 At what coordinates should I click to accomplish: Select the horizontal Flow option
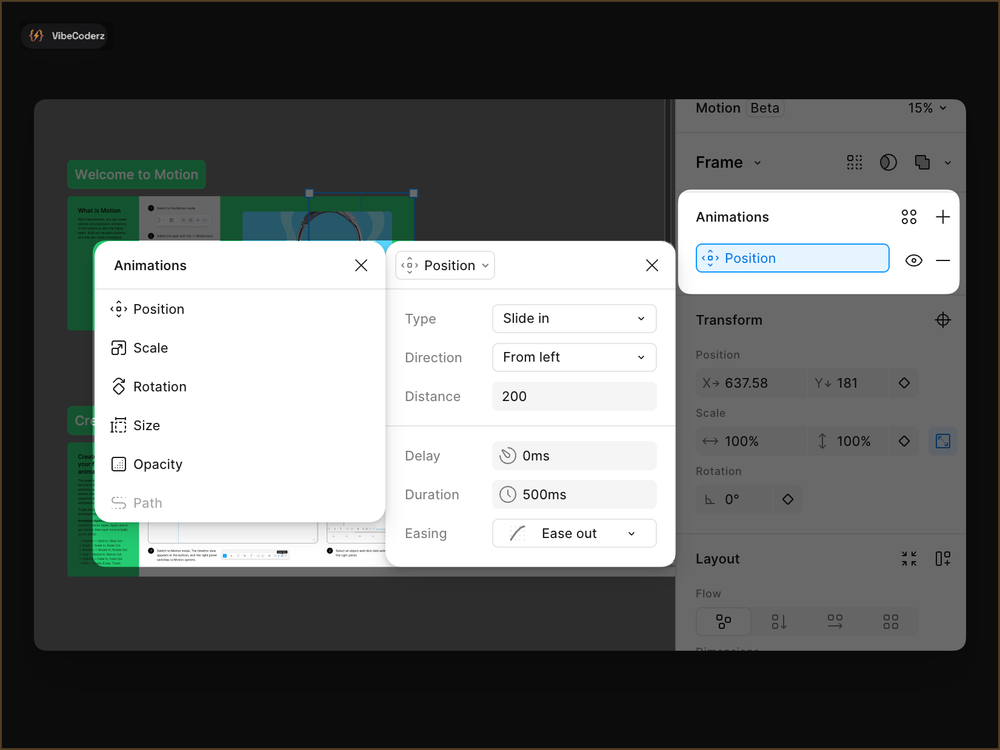coord(835,622)
